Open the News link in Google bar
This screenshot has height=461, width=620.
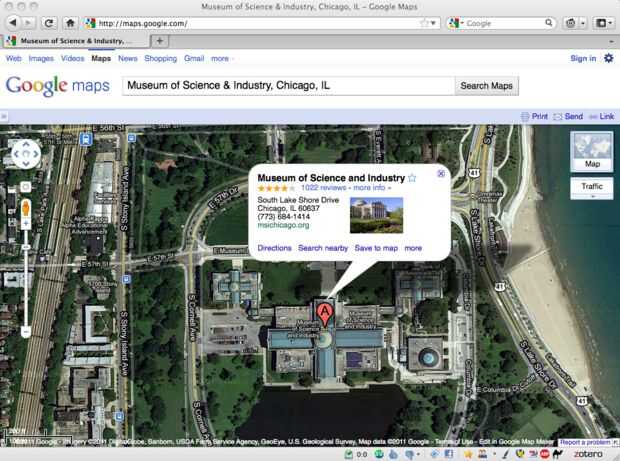click(x=127, y=59)
